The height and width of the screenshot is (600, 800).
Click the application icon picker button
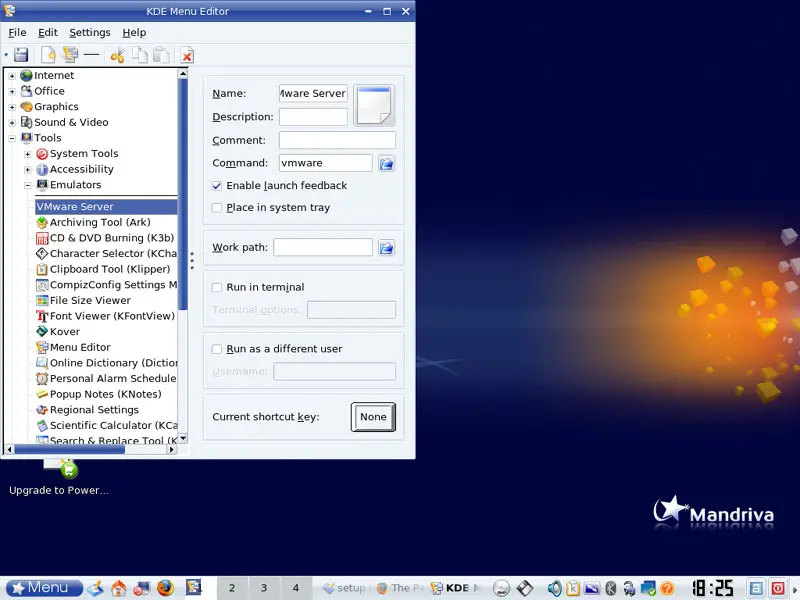pyautogui.click(x=374, y=105)
